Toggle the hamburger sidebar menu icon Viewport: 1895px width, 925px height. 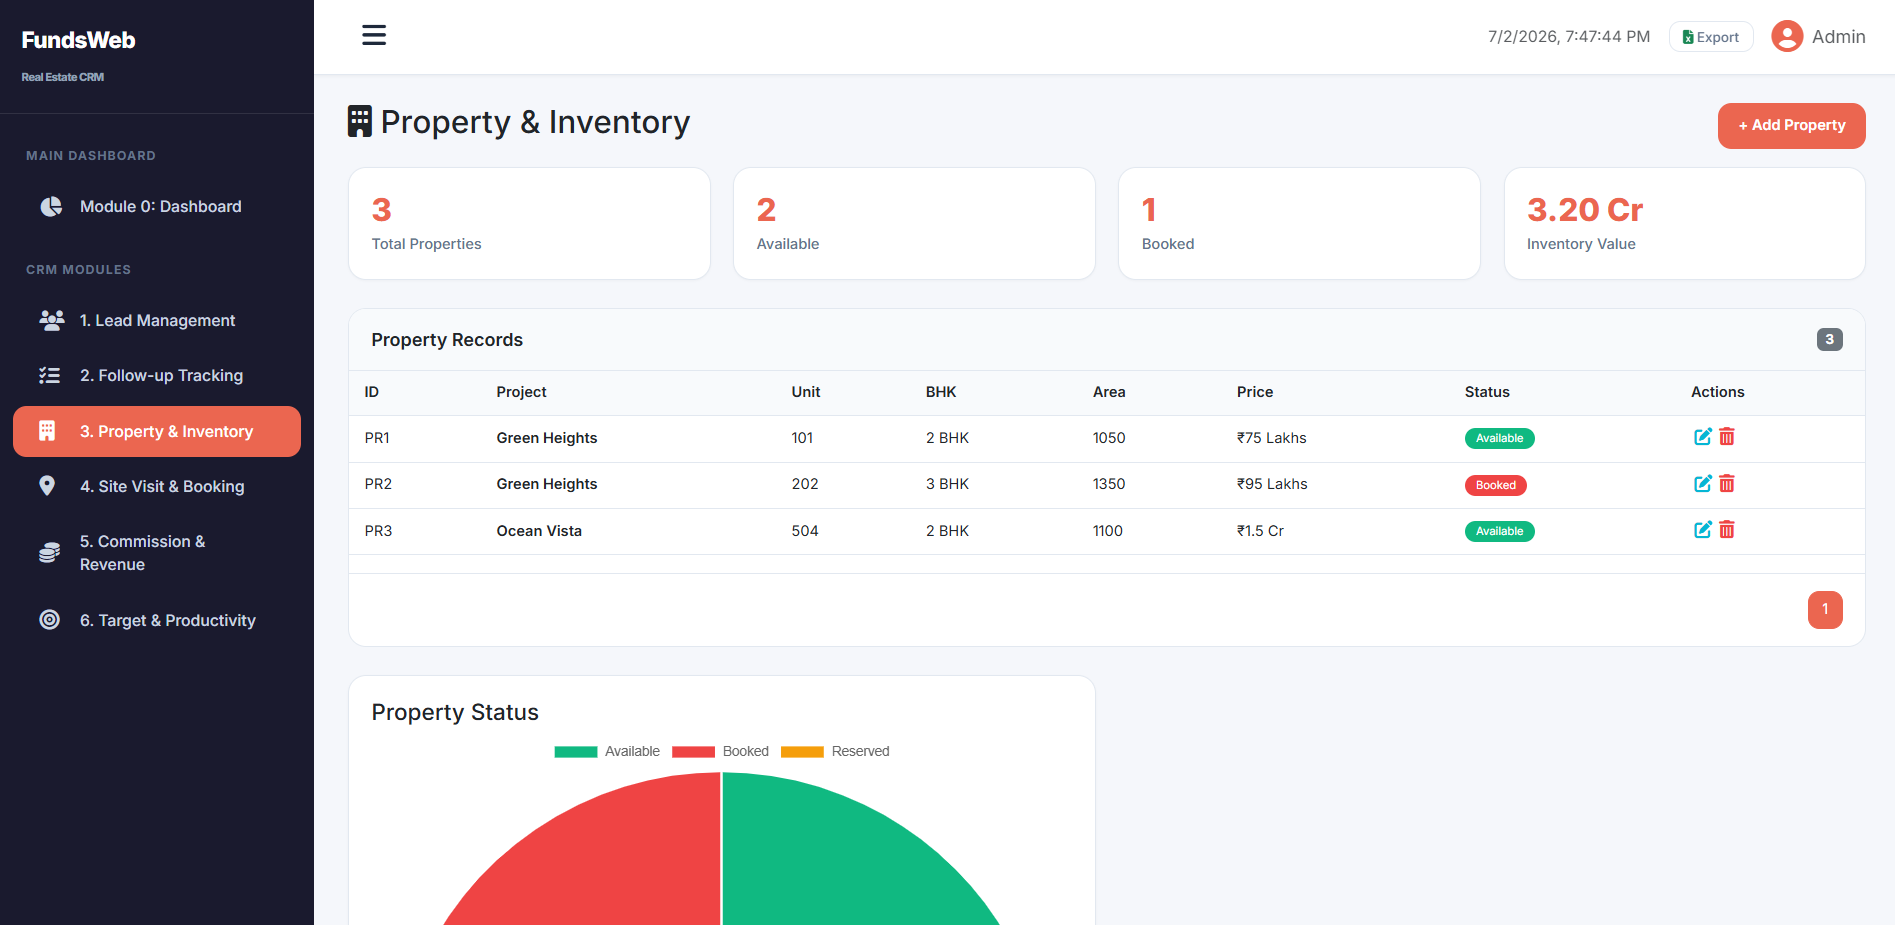pos(374,36)
